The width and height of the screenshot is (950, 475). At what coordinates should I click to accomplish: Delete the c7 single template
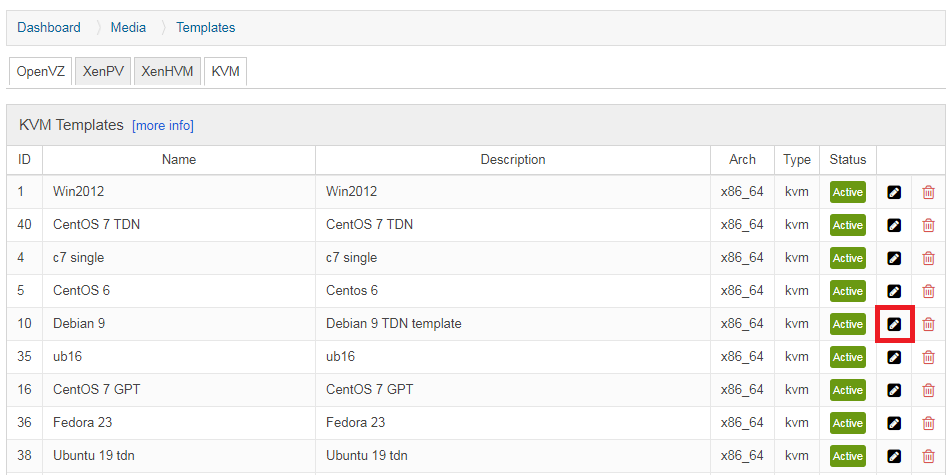[928, 258]
